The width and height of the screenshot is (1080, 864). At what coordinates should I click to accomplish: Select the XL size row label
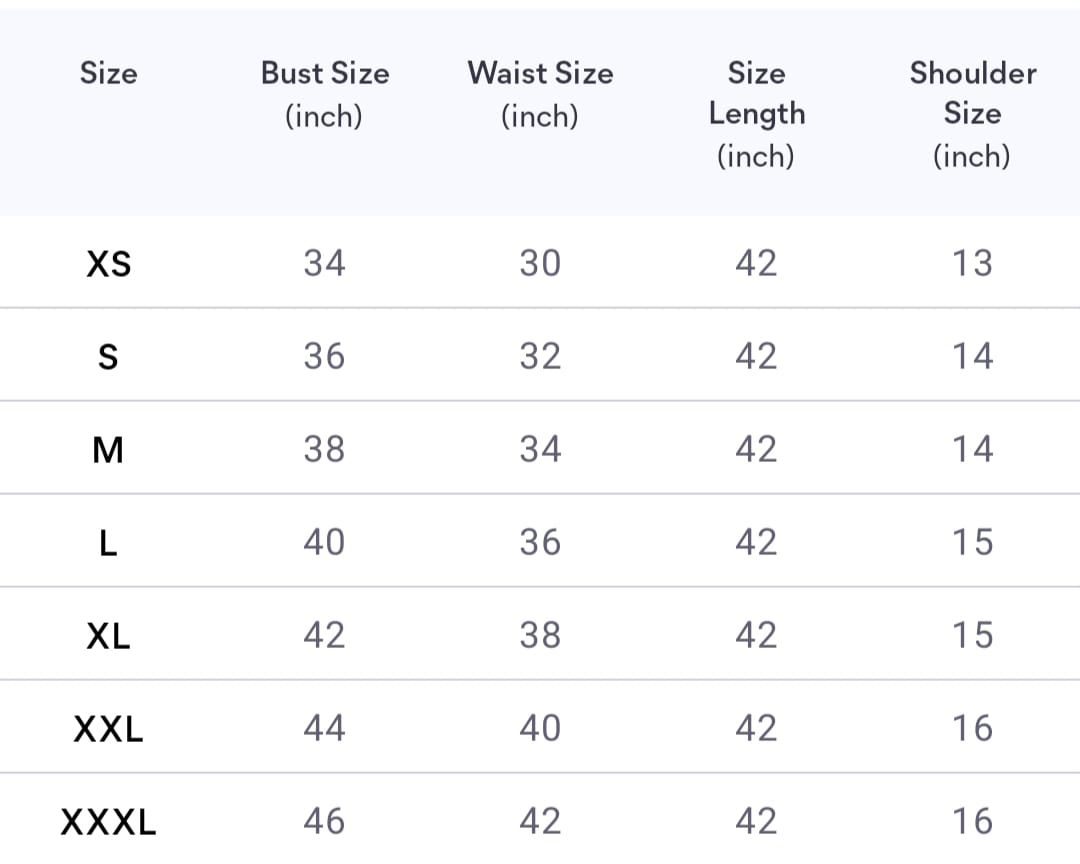click(x=108, y=635)
